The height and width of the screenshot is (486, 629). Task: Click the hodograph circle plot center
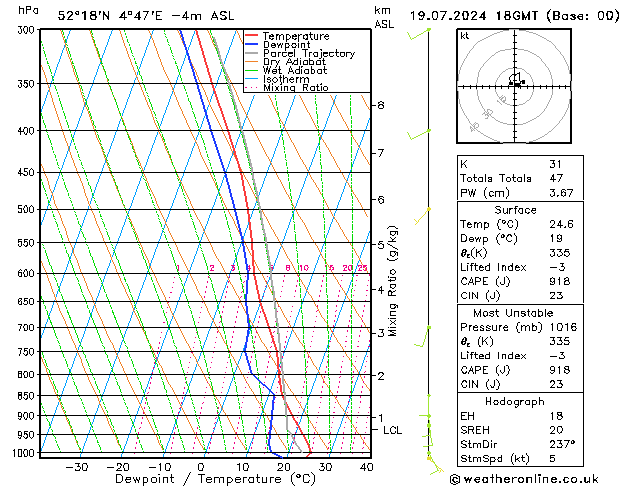515,86
